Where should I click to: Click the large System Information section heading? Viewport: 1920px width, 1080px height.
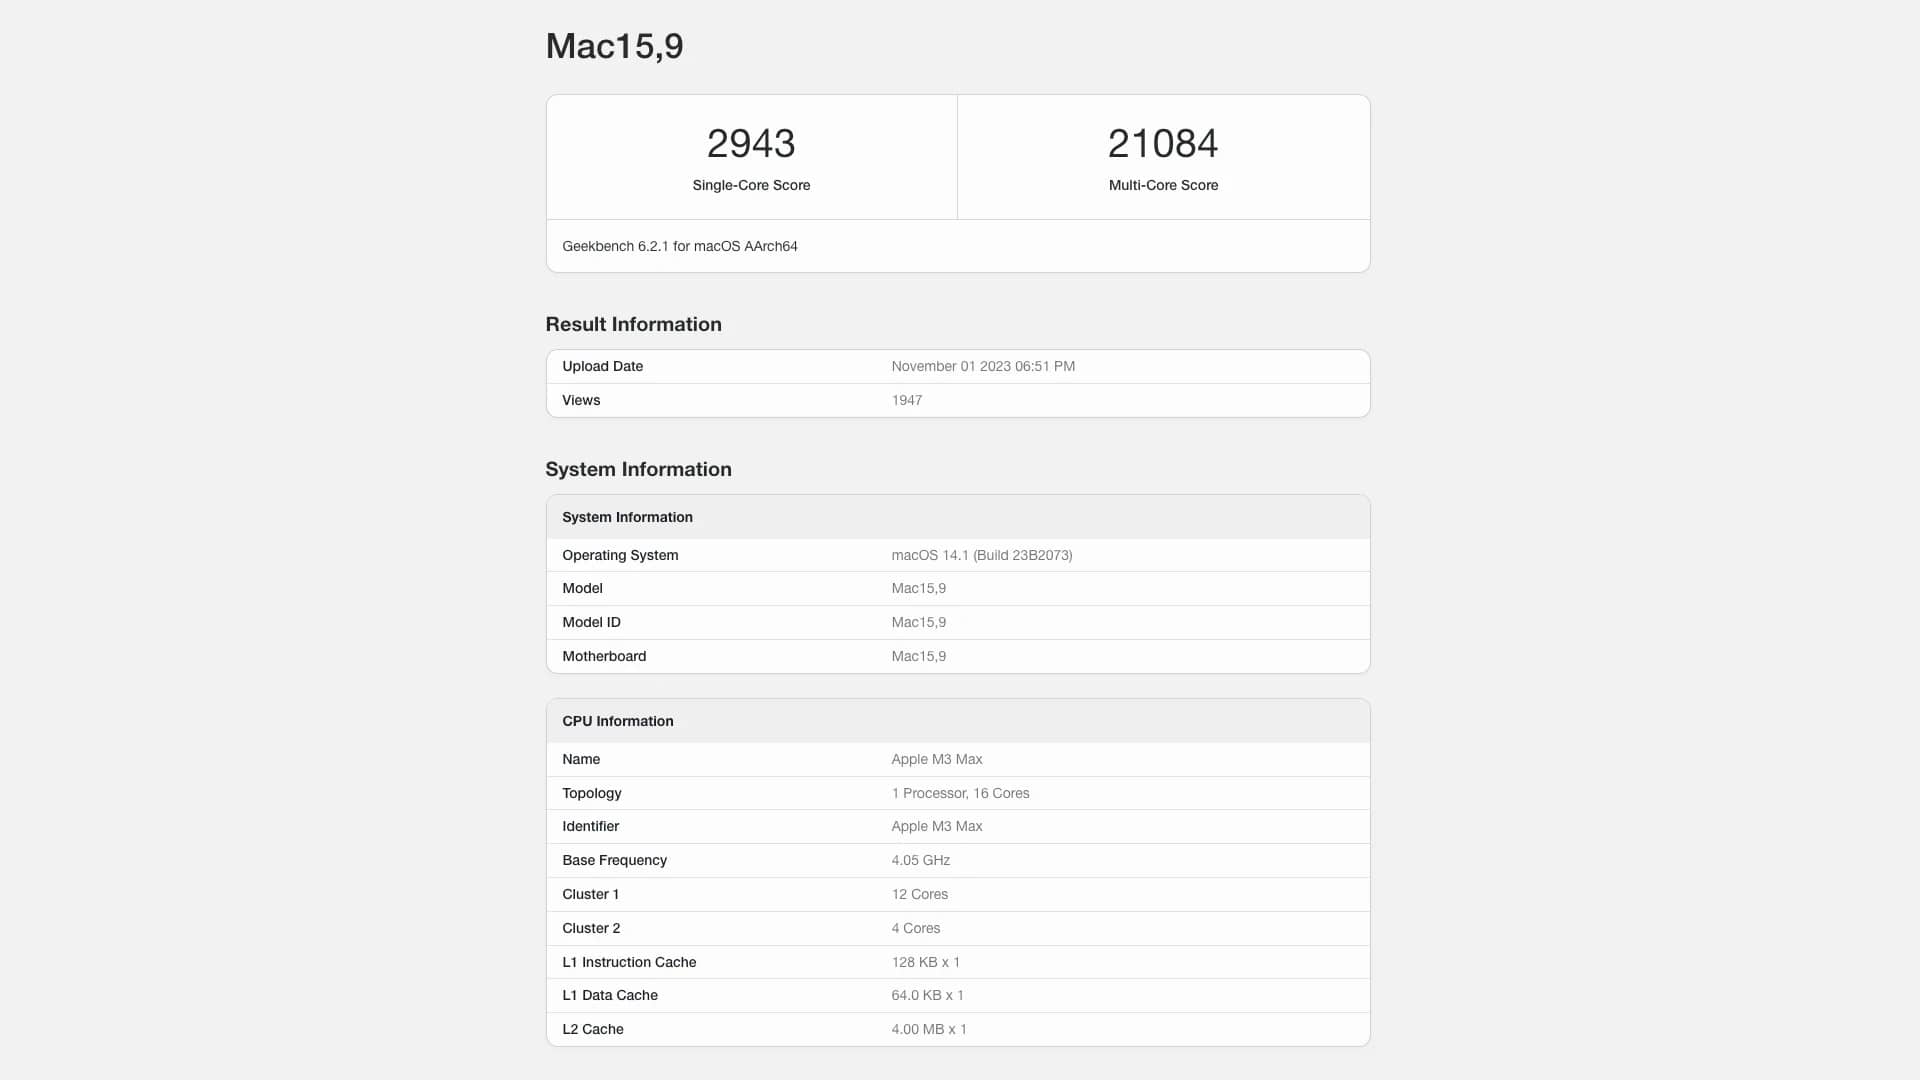[x=638, y=469]
